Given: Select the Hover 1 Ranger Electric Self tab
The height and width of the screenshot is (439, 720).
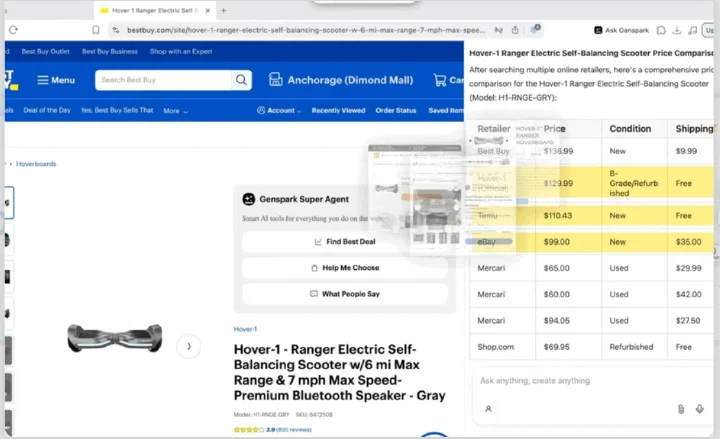Looking at the screenshot, I should pos(154,10).
